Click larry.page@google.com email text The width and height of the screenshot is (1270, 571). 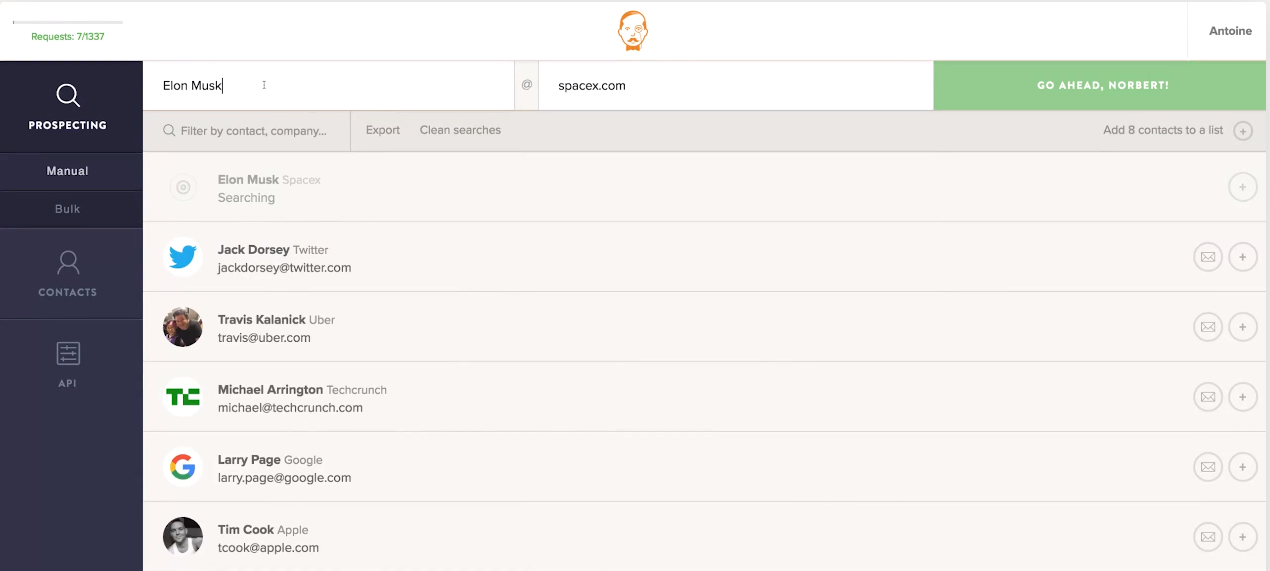(284, 478)
